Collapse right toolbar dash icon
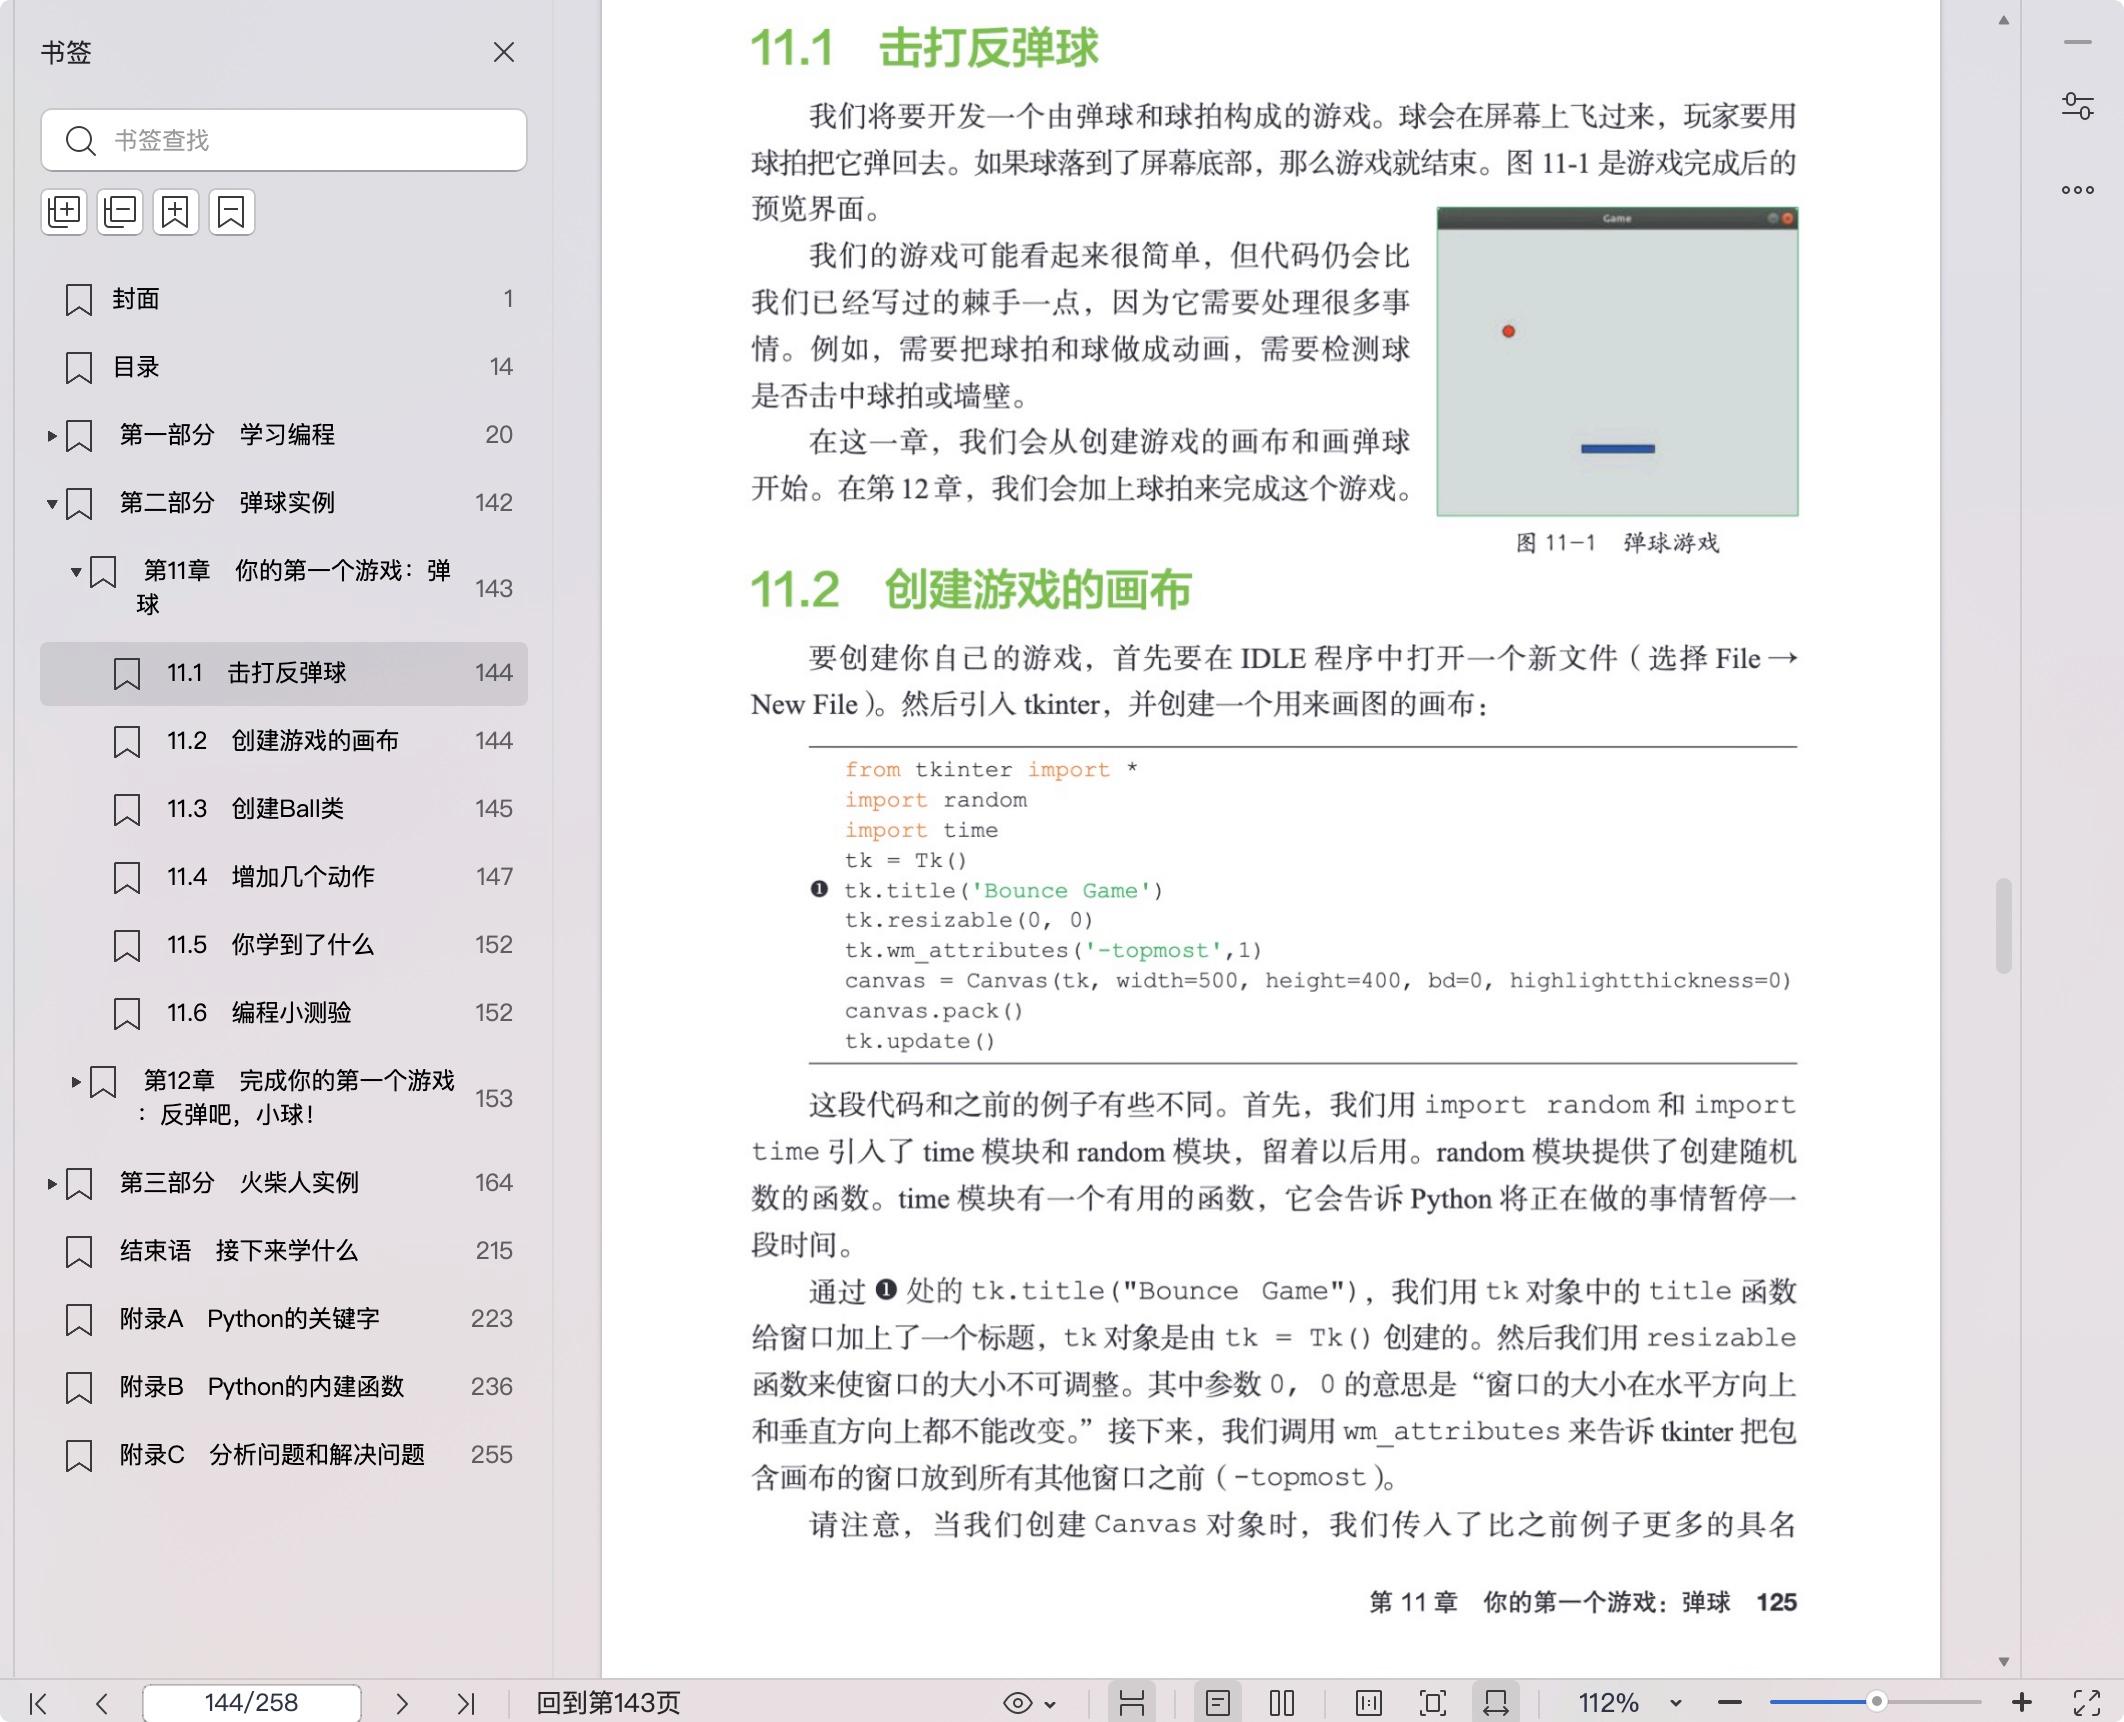2124x1722 pixels. [2078, 43]
